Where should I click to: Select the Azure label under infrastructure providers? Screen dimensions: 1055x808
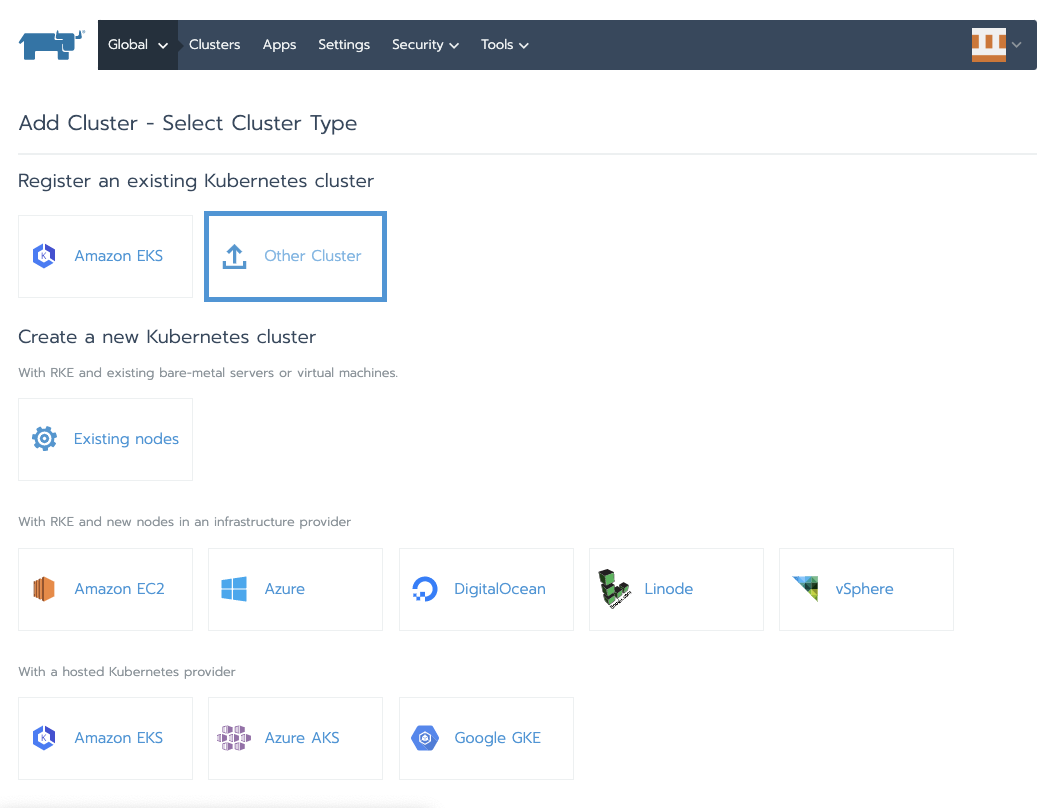[x=285, y=589]
